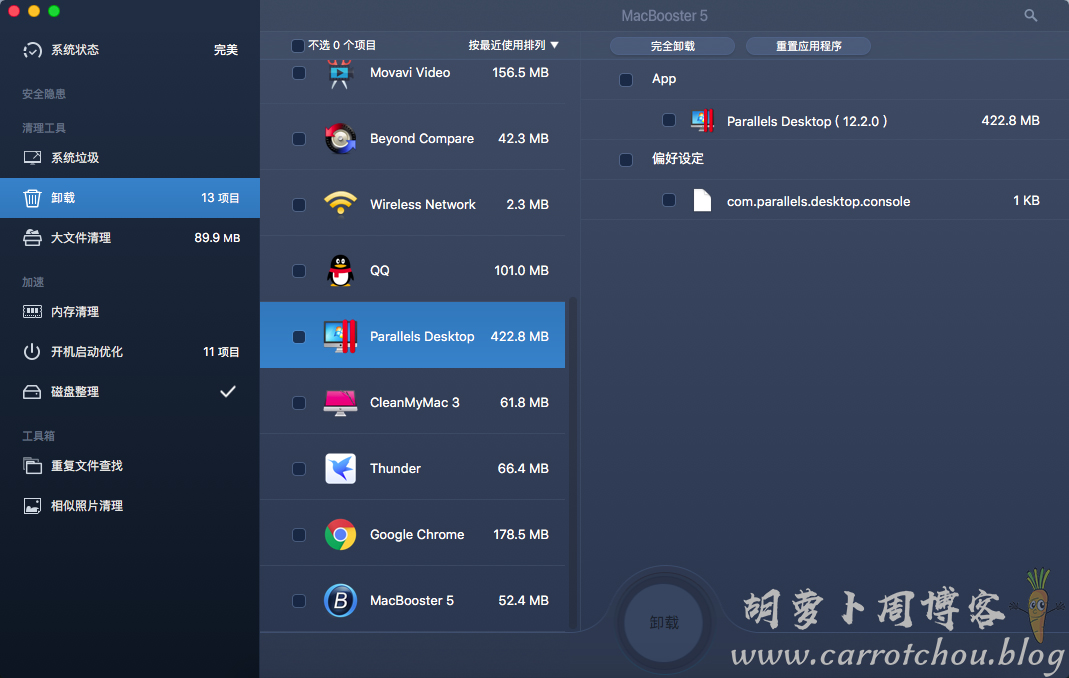Click the 相似照片清理 photo icon
The width and height of the screenshot is (1069, 678).
[32, 505]
